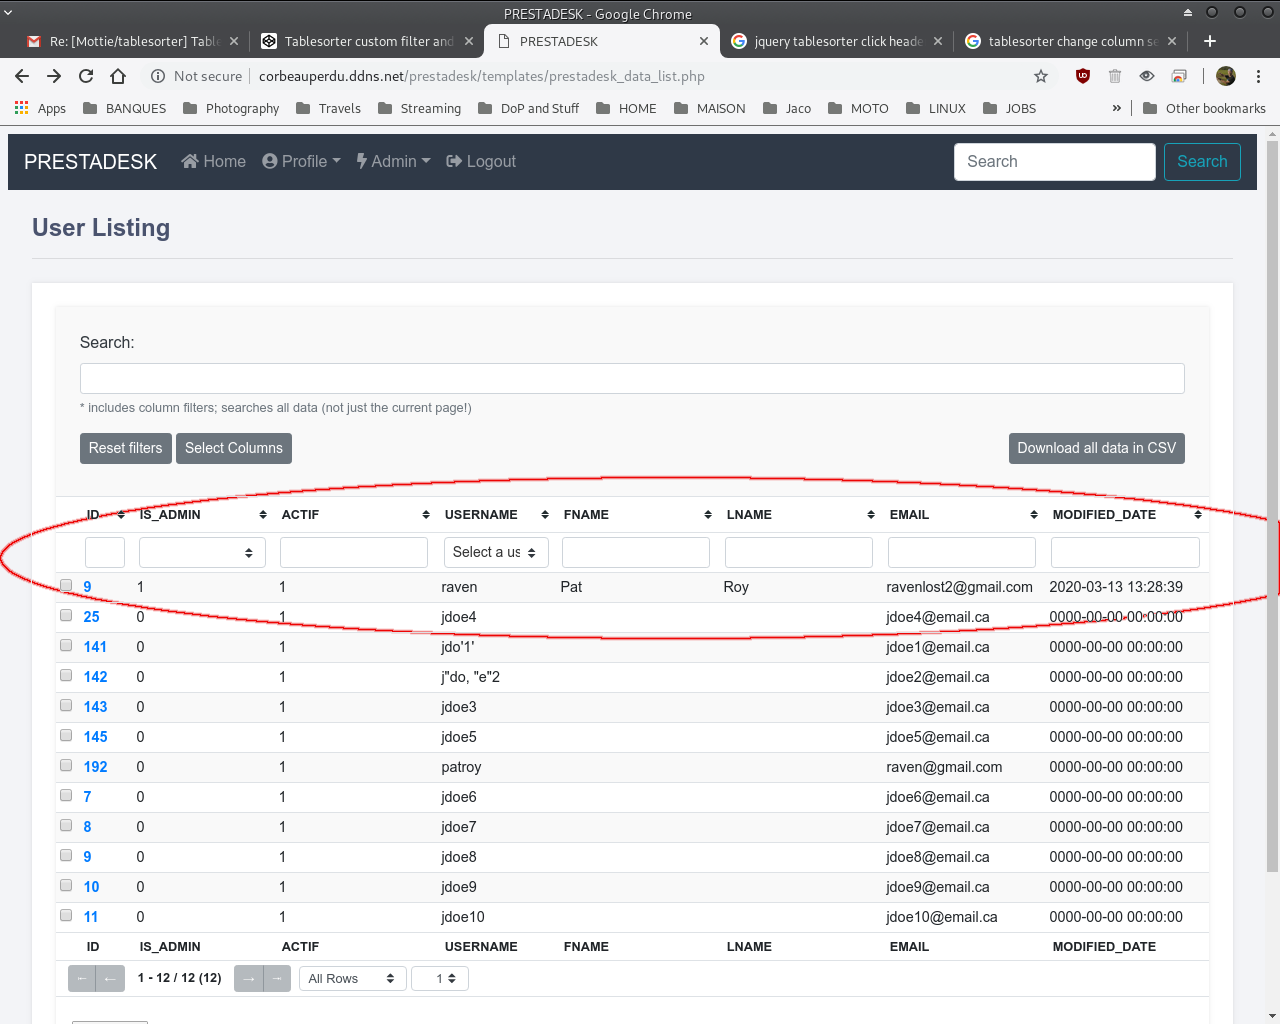1280x1024 pixels.
Task: Open the All Rows page-size dropdown
Action: coord(352,978)
